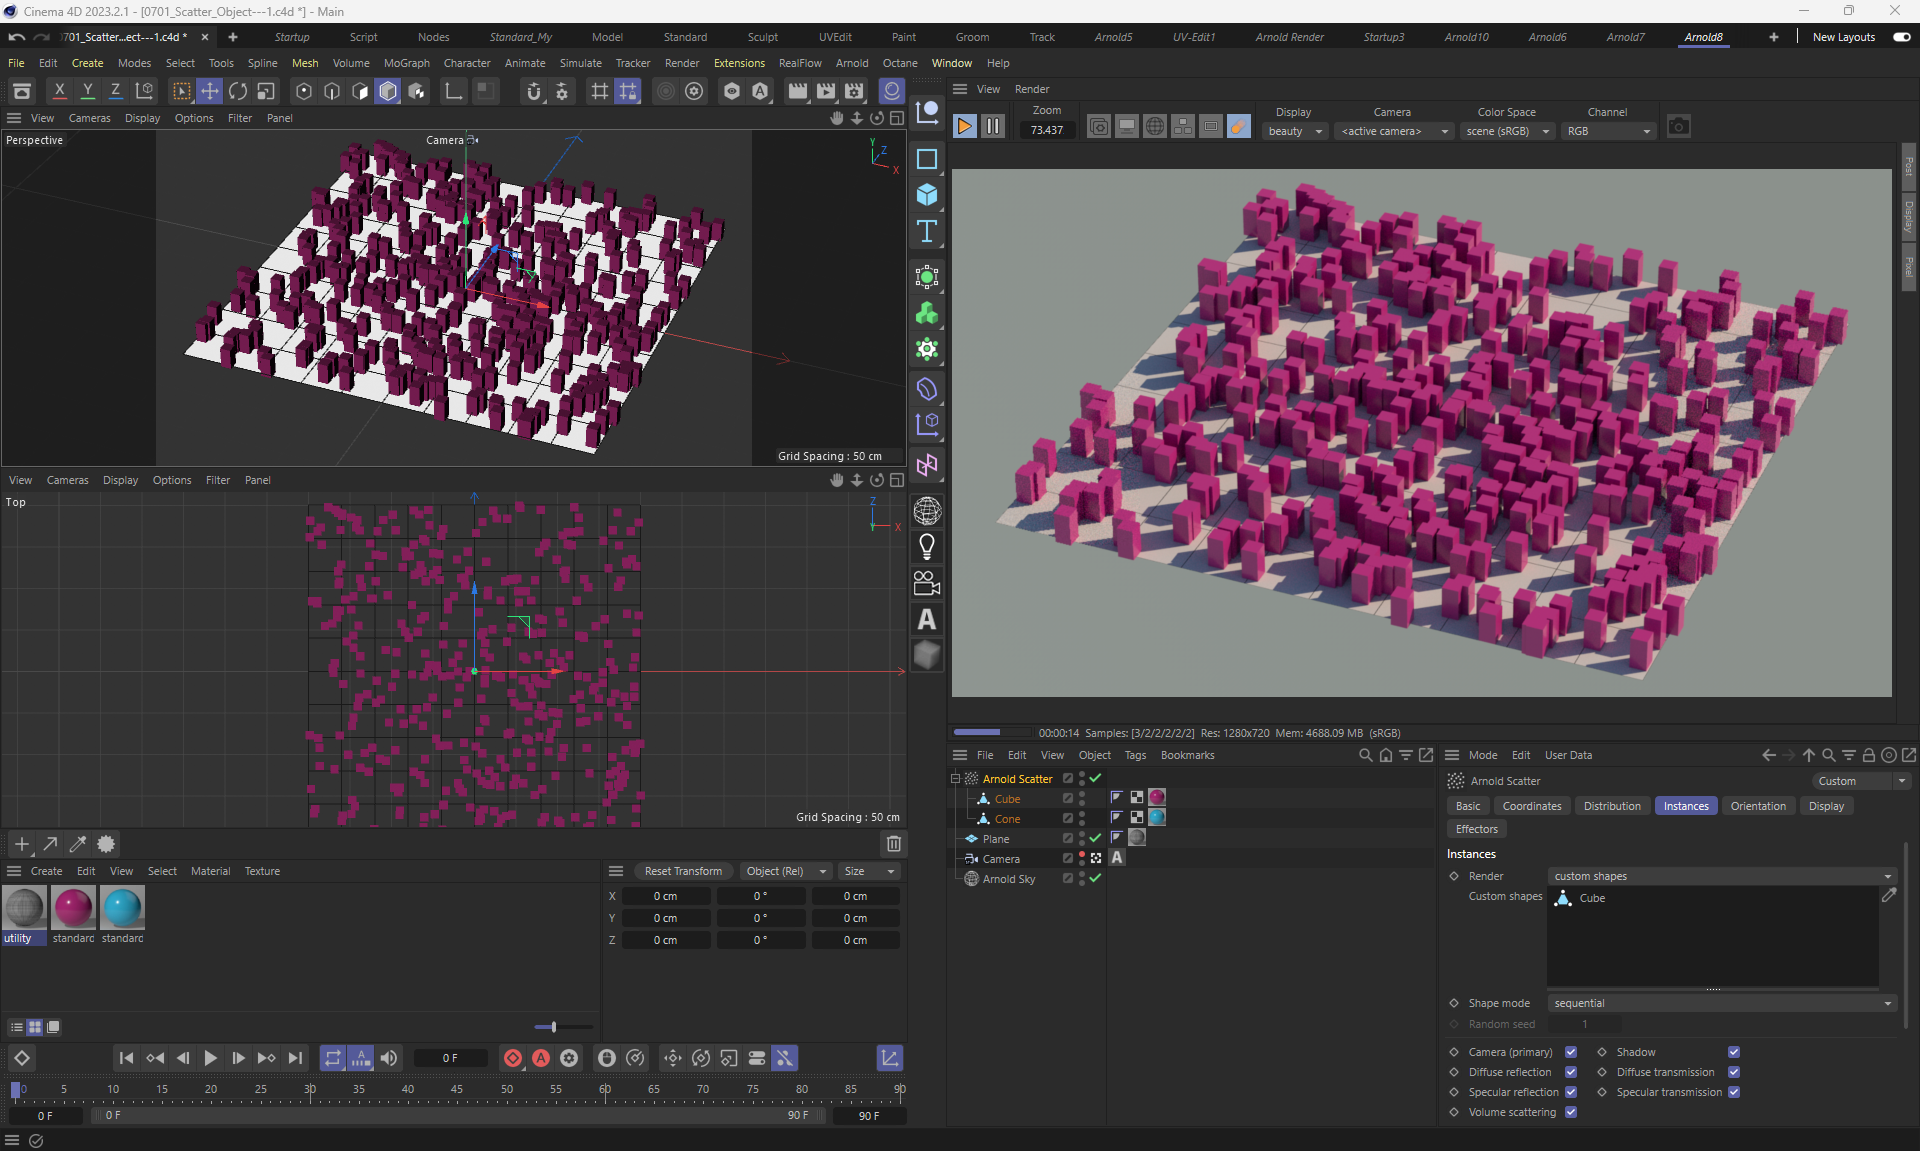Select the magenta standard material swatch
The height and width of the screenshot is (1151, 1920).
(73, 908)
